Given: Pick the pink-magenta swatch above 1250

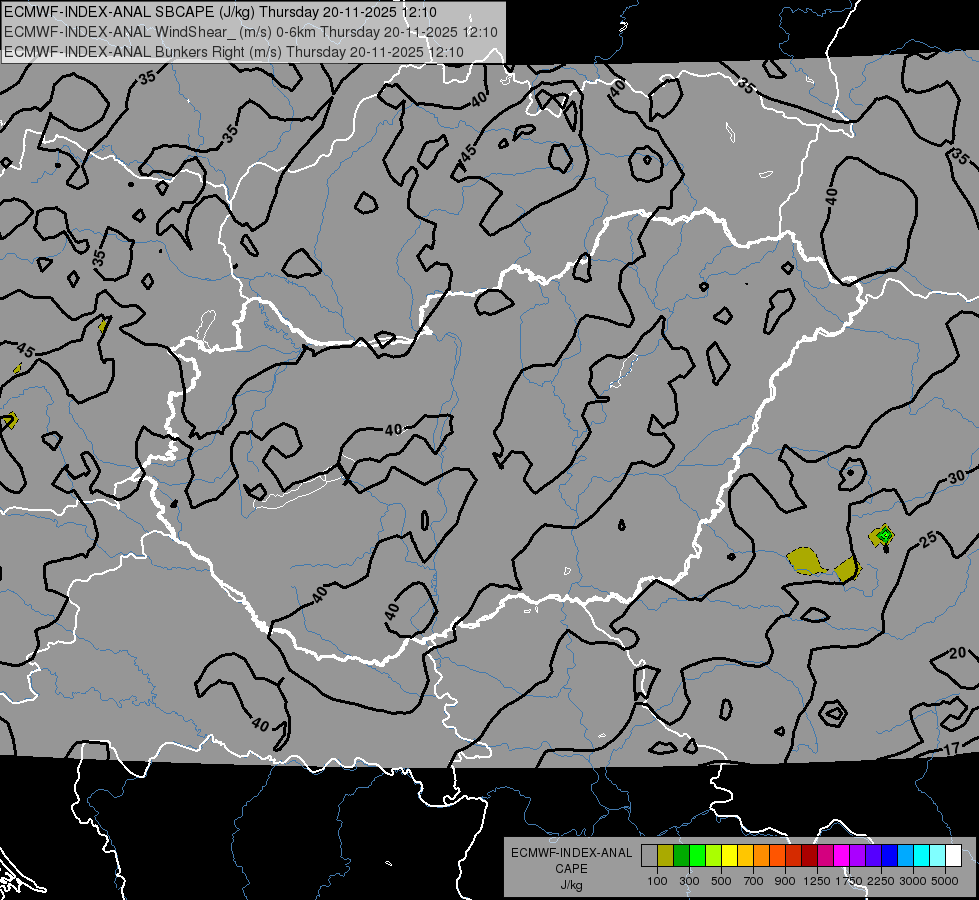Looking at the screenshot, I should (x=825, y=856).
